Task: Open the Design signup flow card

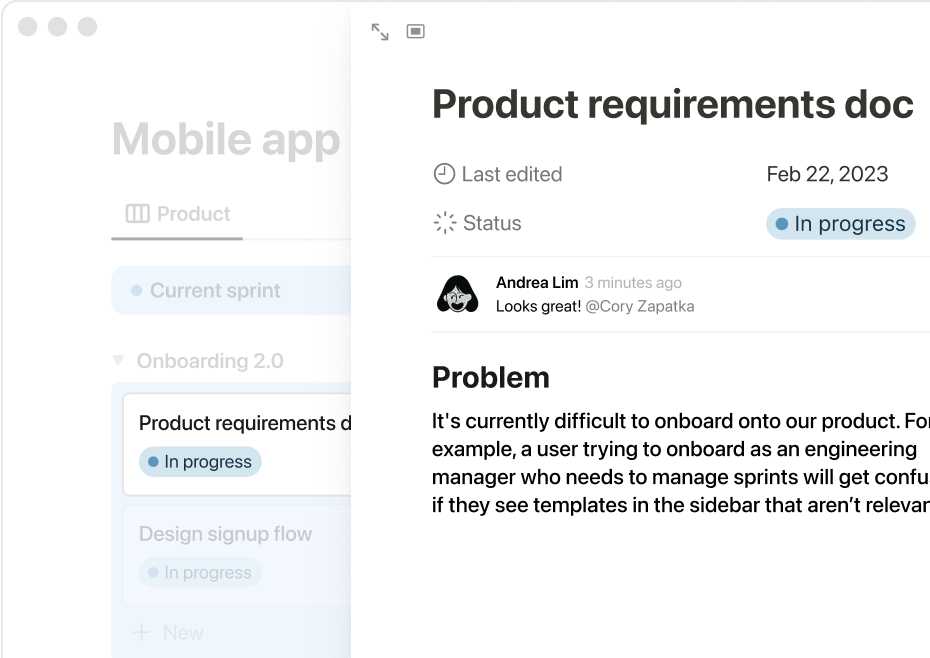Action: pyautogui.click(x=226, y=534)
